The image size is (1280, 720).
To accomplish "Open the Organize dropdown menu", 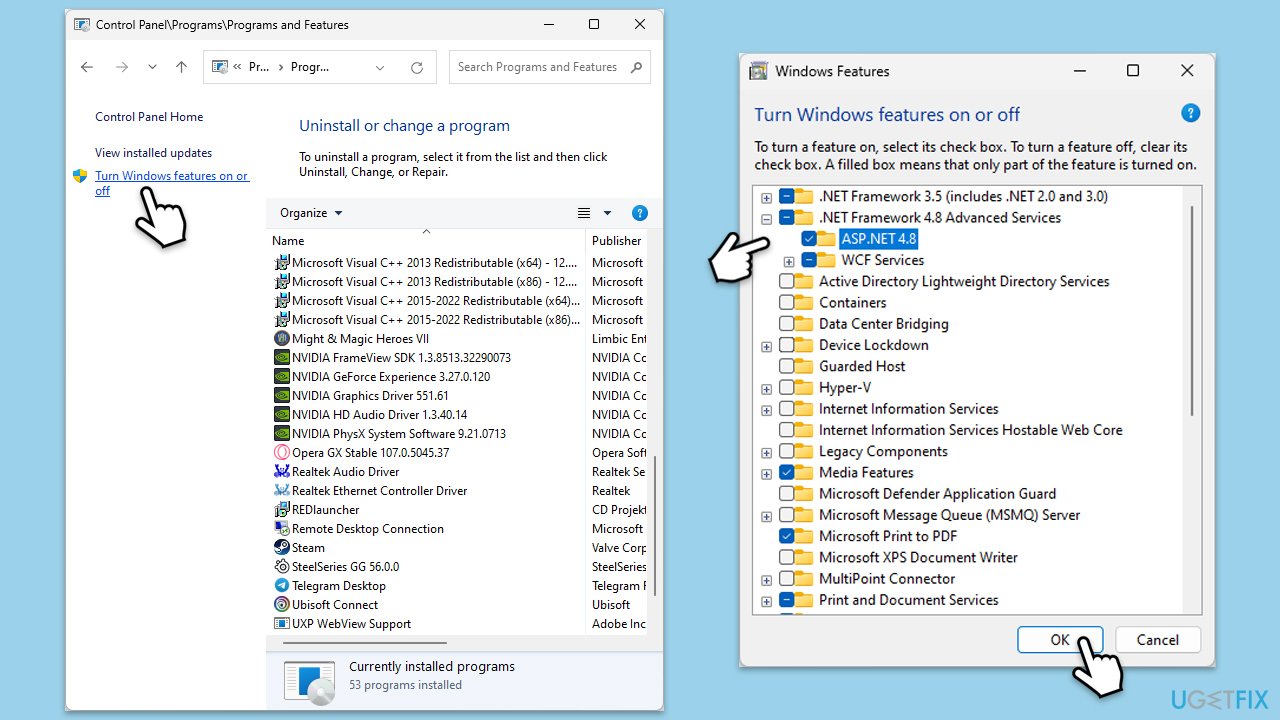I will tap(311, 213).
